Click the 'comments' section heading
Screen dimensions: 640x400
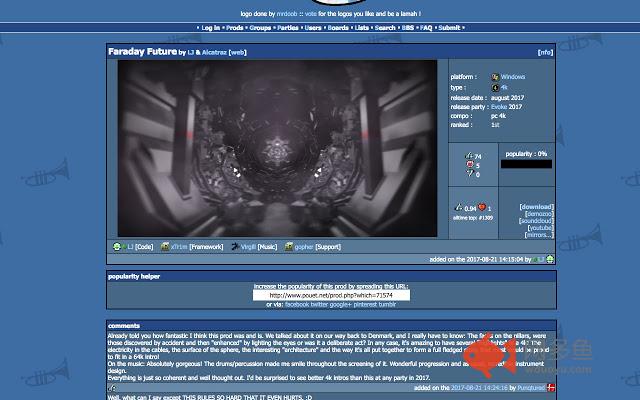[124, 326]
